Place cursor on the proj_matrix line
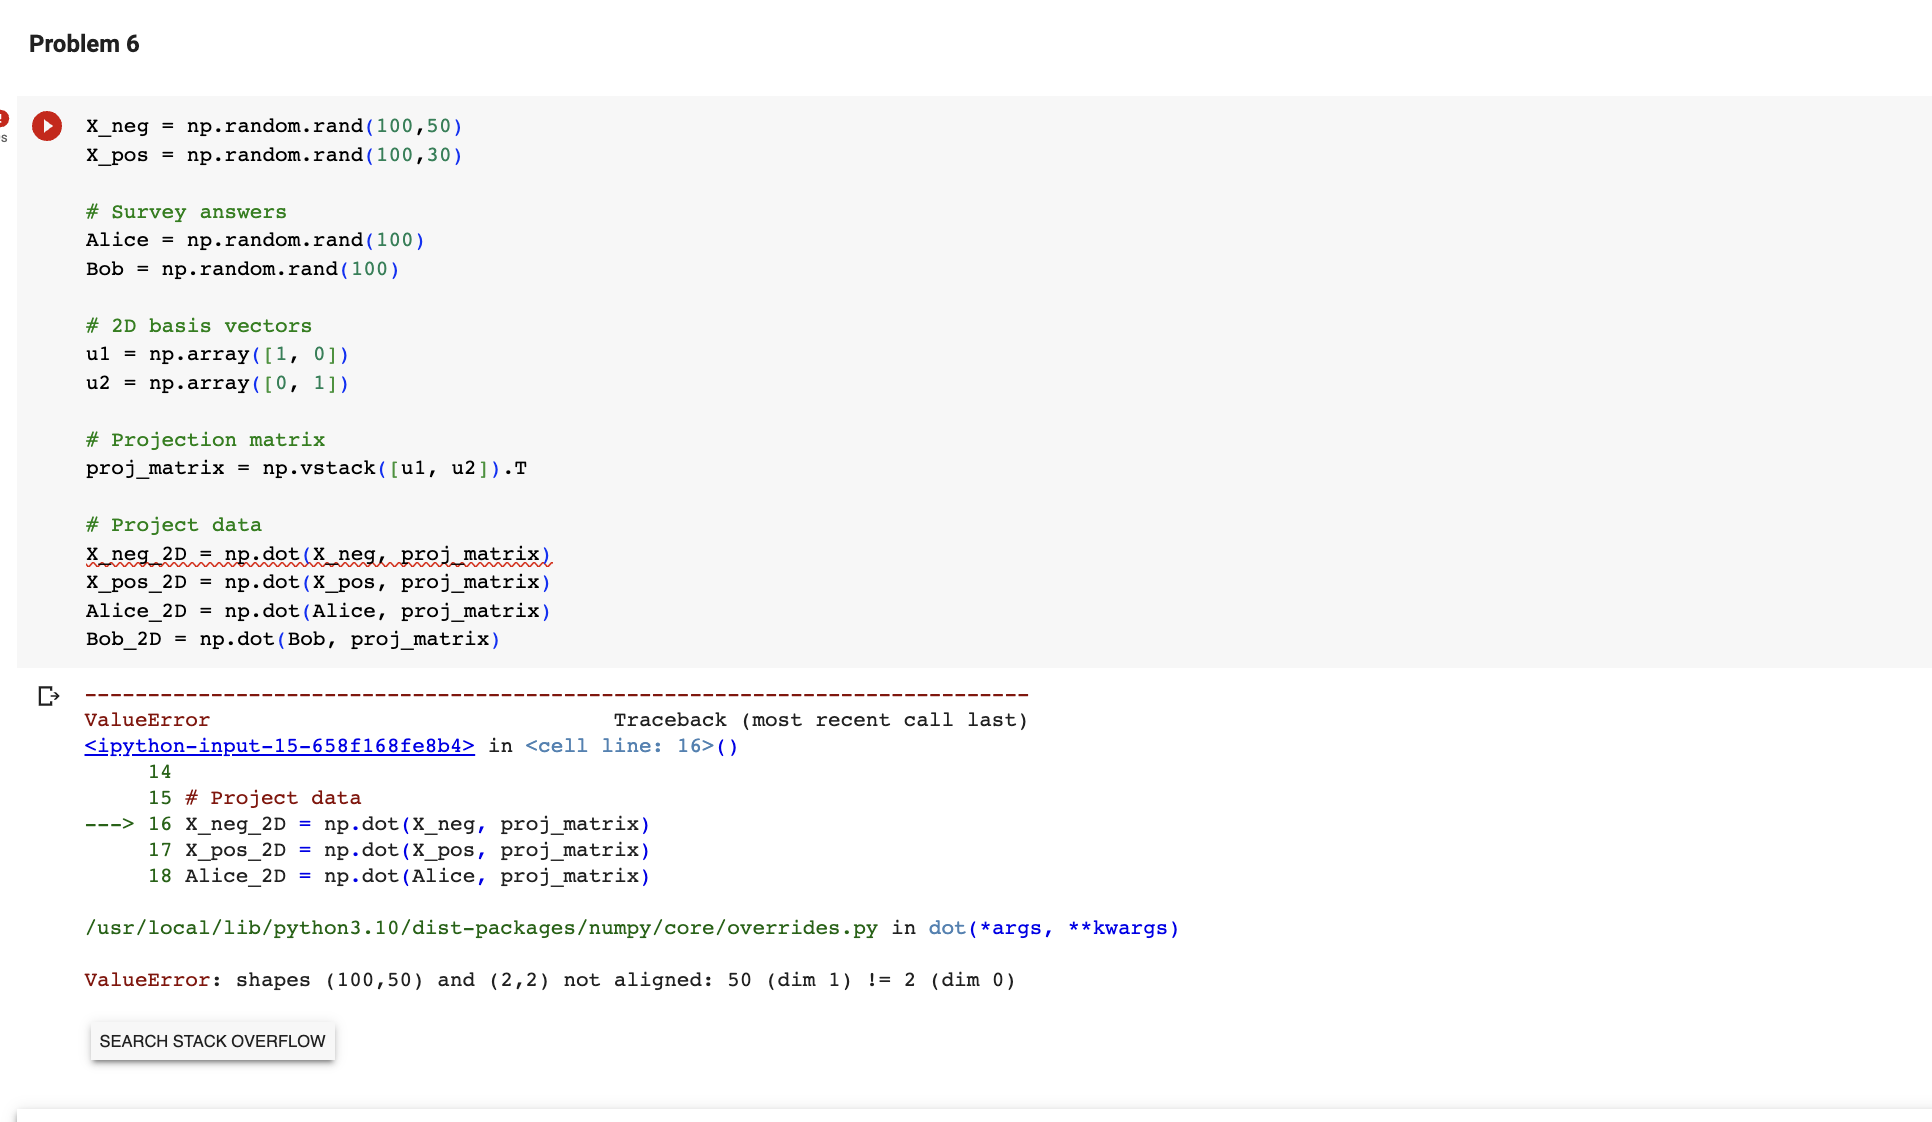This screenshot has width=1932, height=1122. tap(307, 468)
